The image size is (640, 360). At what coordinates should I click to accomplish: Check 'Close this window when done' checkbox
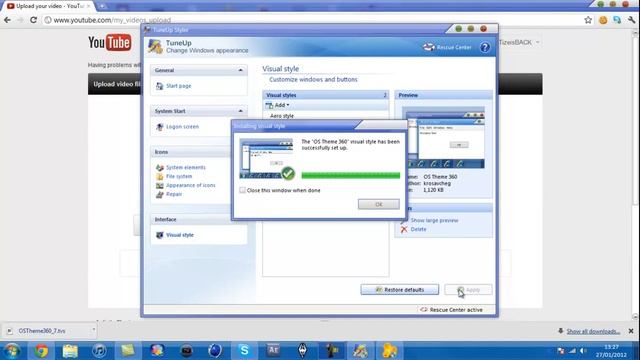242,190
